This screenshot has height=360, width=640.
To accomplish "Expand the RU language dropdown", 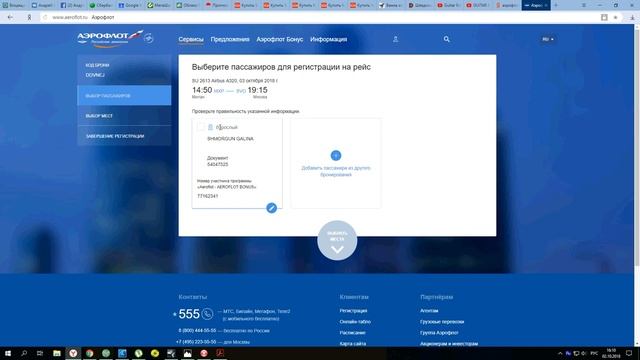I will point(548,39).
